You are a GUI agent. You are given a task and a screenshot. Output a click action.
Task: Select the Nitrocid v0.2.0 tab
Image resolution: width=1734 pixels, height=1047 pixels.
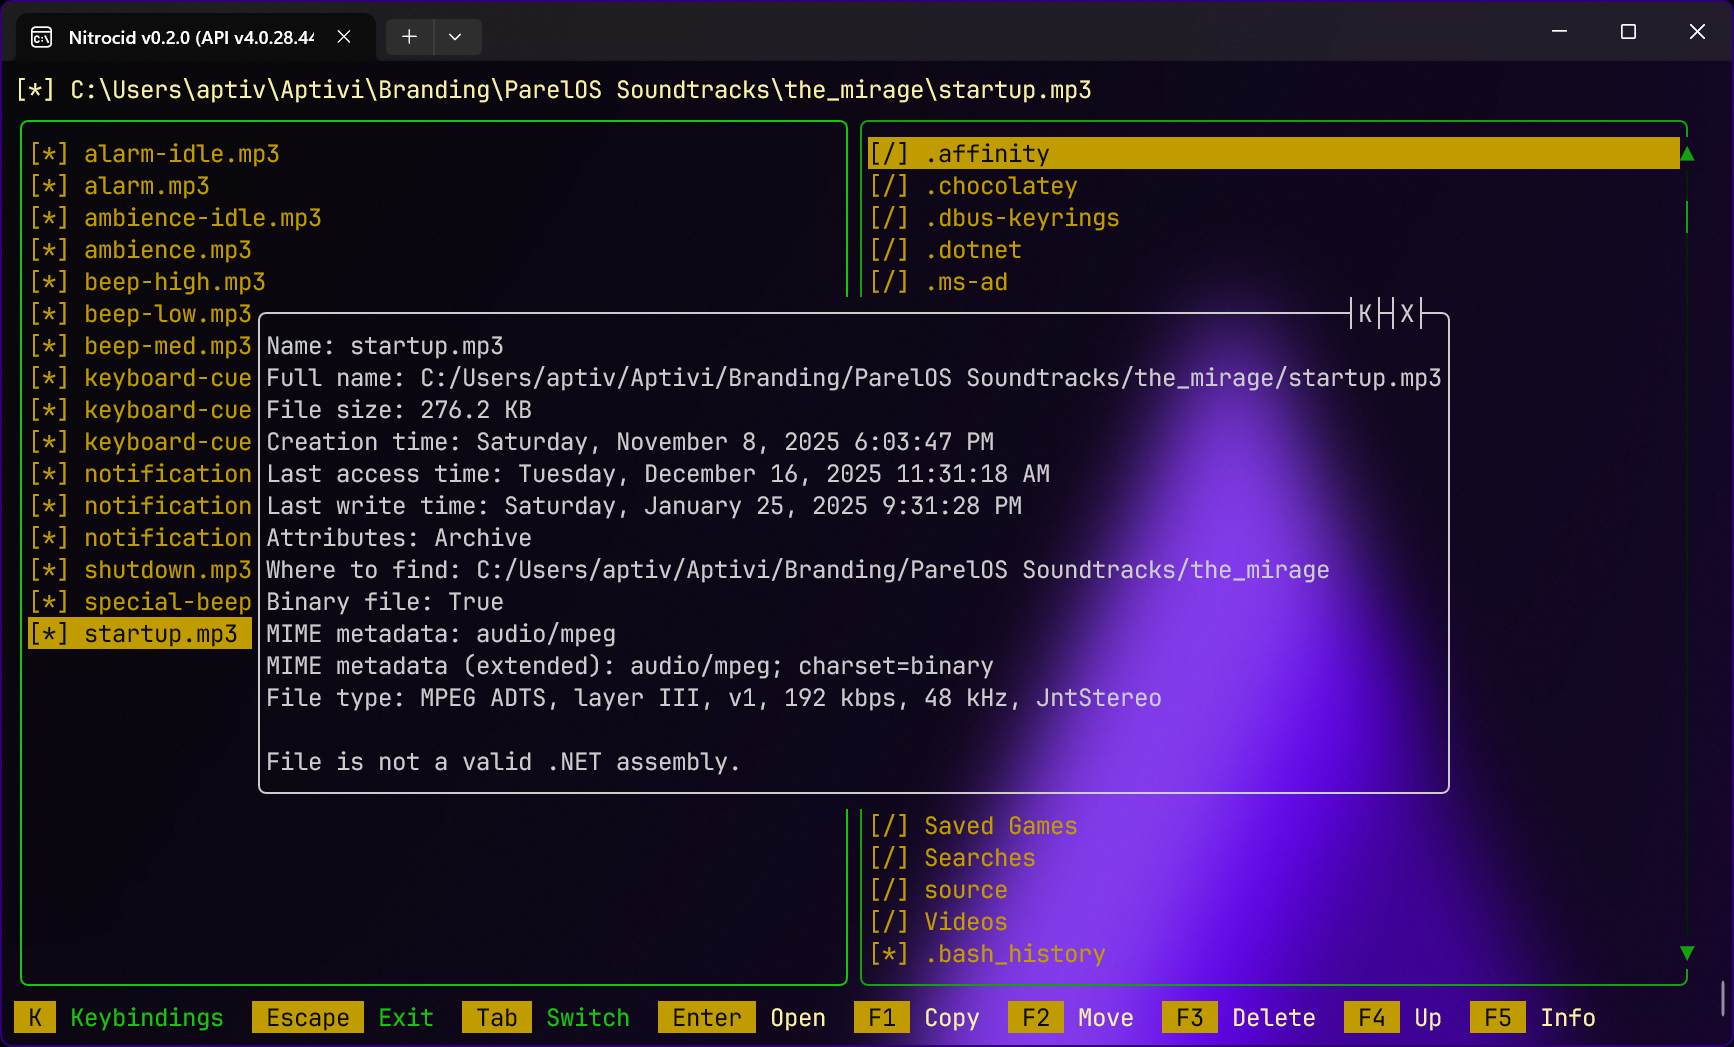(x=190, y=38)
